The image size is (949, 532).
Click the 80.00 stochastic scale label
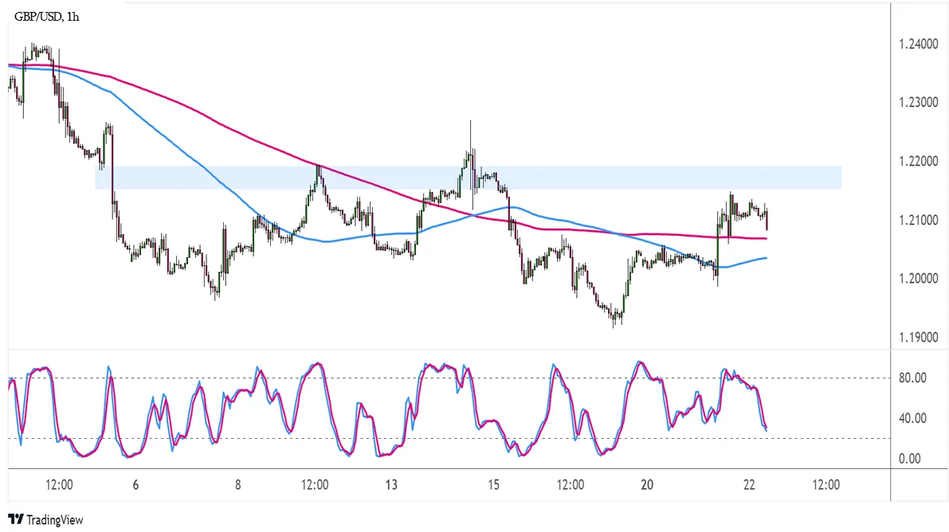tap(913, 378)
